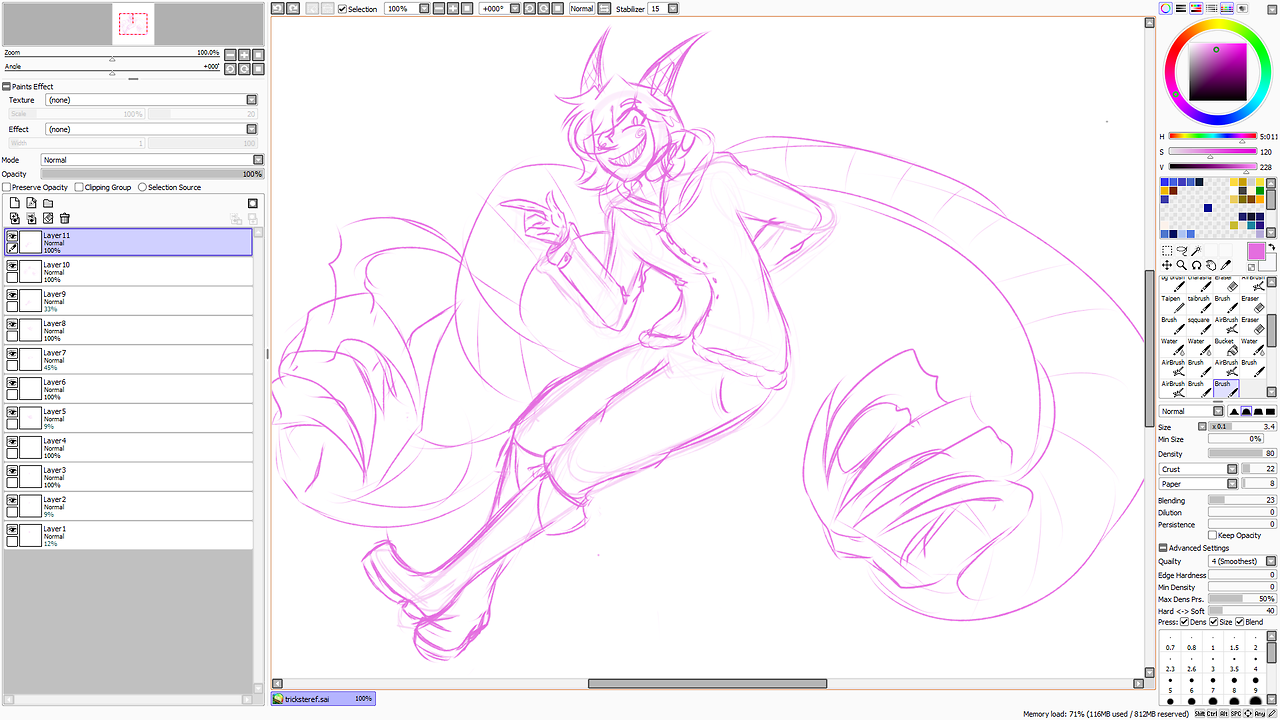The width and height of the screenshot is (1280, 720).
Task: Create a new layer with the blank page icon
Action: tap(15, 203)
